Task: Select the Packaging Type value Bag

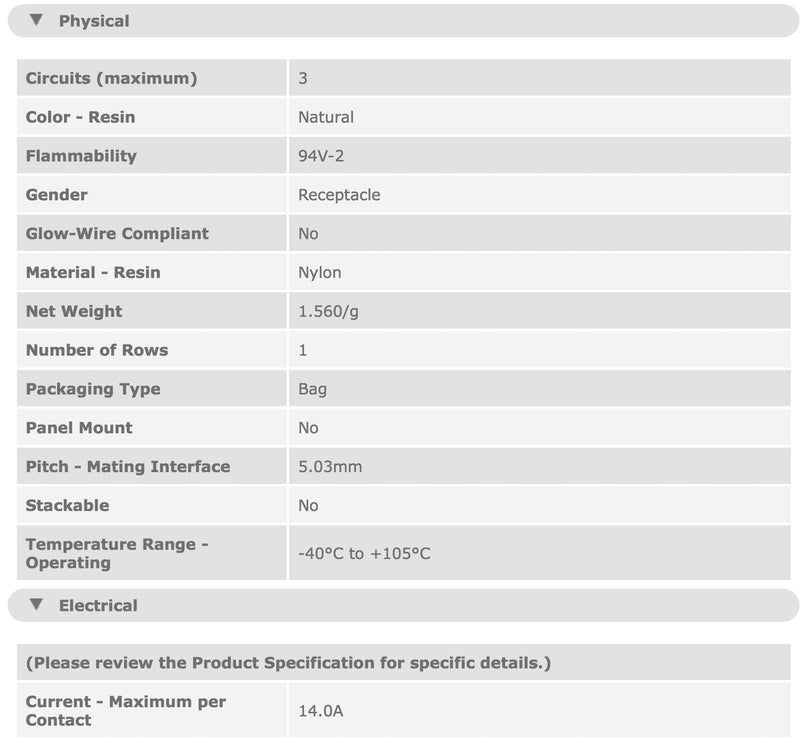Action: pos(312,389)
